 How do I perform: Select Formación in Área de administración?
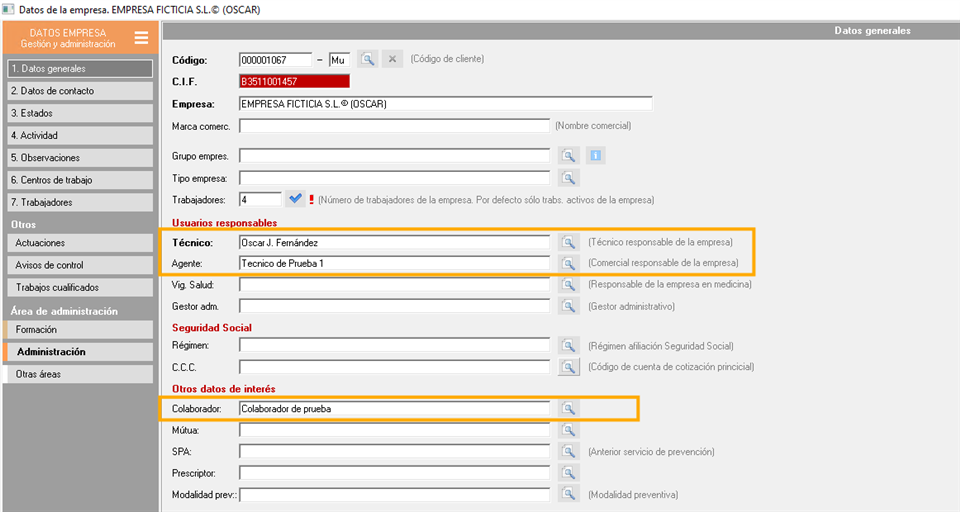(x=78, y=329)
